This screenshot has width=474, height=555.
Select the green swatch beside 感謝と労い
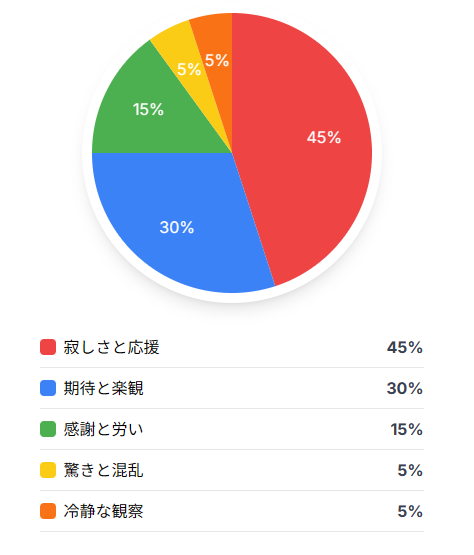click(48, 429)
